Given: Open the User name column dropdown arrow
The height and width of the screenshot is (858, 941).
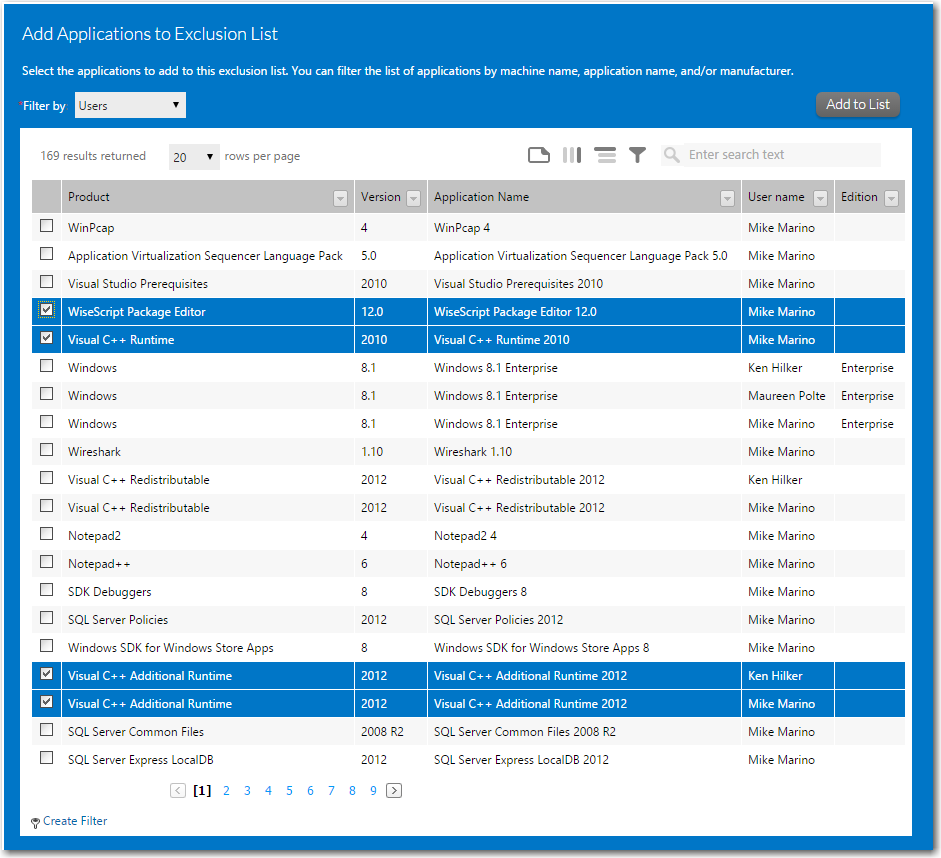Looking at the screenshot, I should [820, 198].
